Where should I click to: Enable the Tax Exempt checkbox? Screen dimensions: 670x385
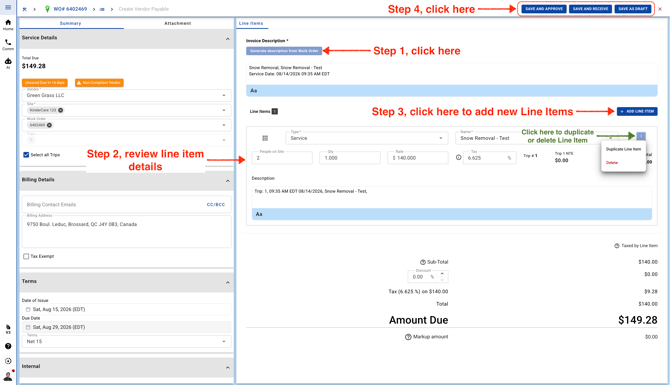click(26, 256)
